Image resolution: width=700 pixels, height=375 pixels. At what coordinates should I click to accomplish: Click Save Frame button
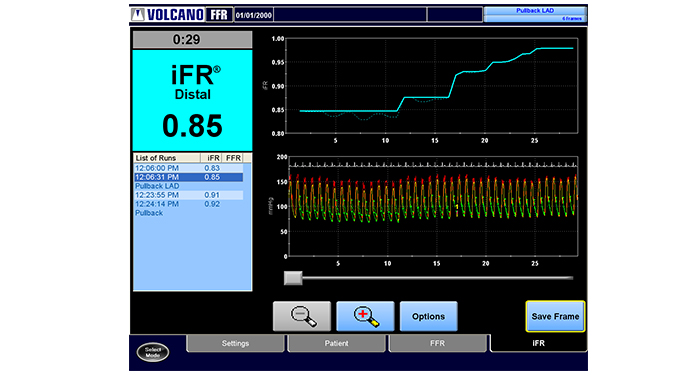(x=555, y=316)
